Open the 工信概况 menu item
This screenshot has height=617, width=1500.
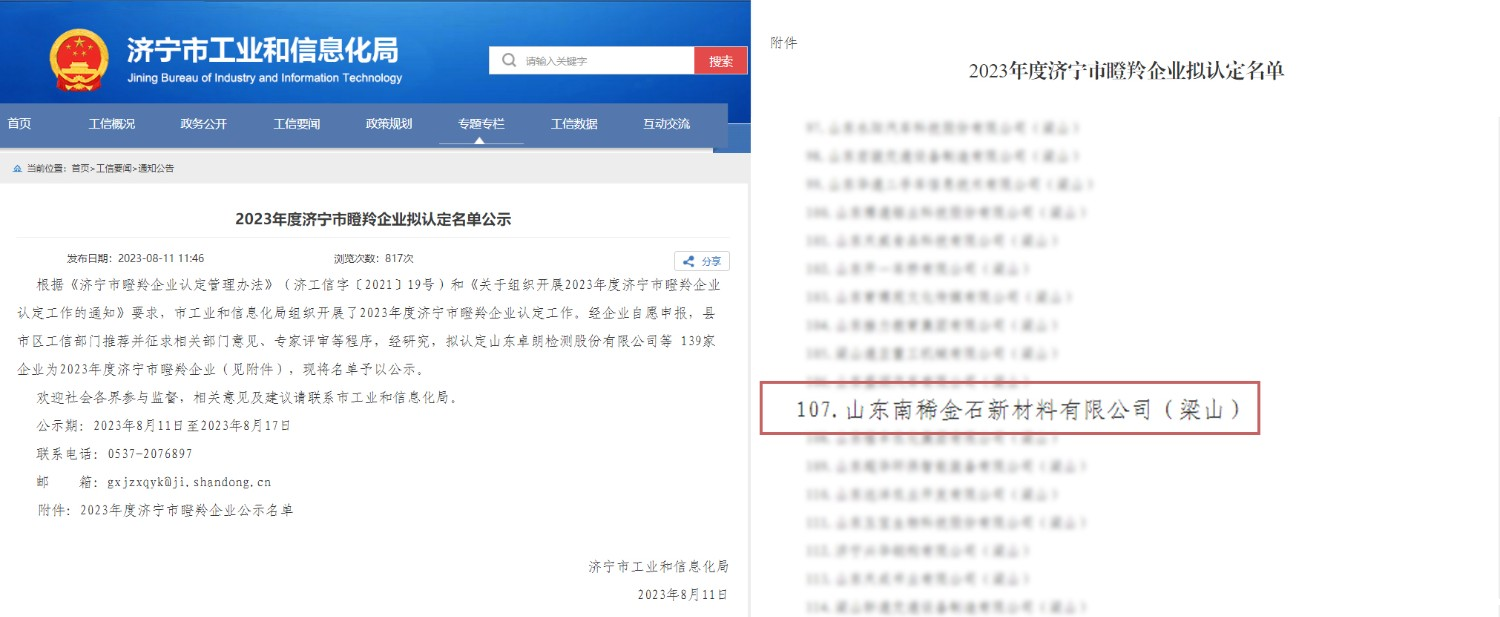(x=111, y=124)
